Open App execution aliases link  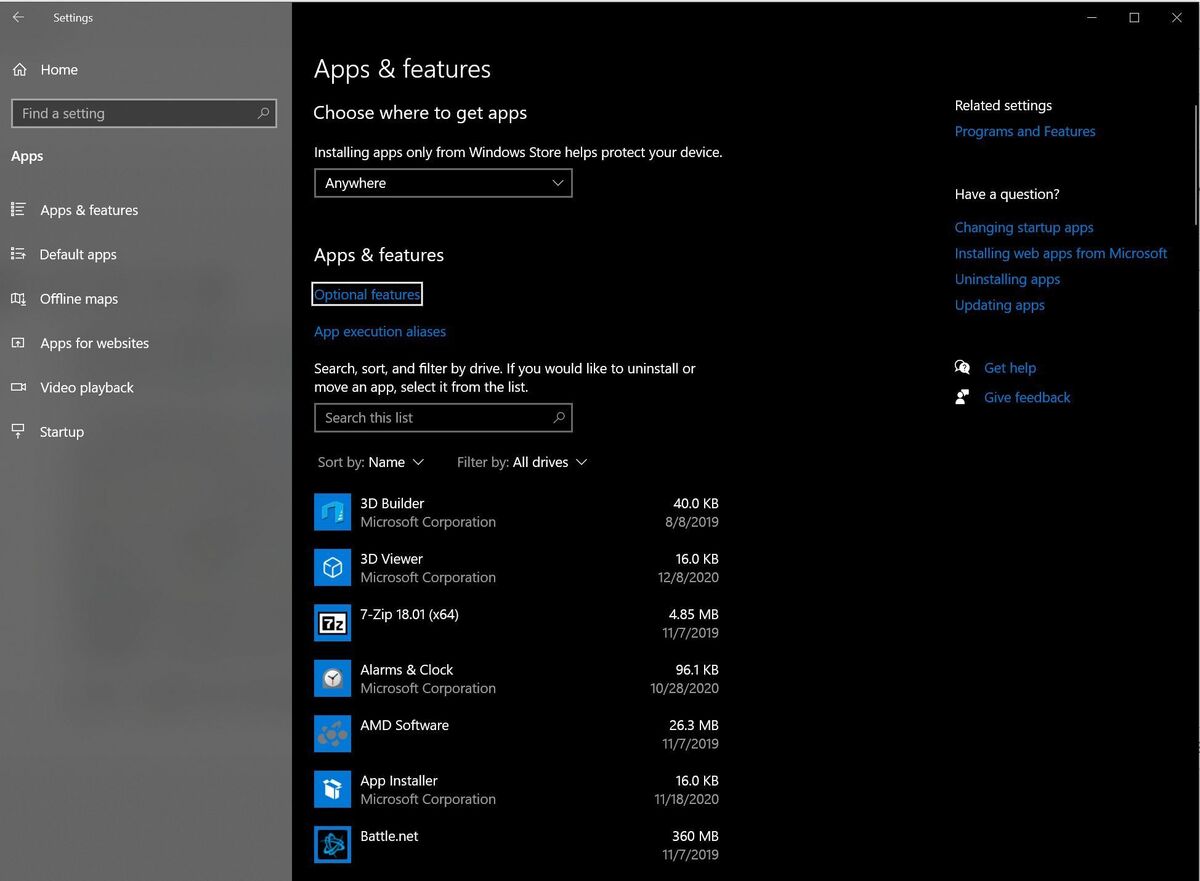380,331
